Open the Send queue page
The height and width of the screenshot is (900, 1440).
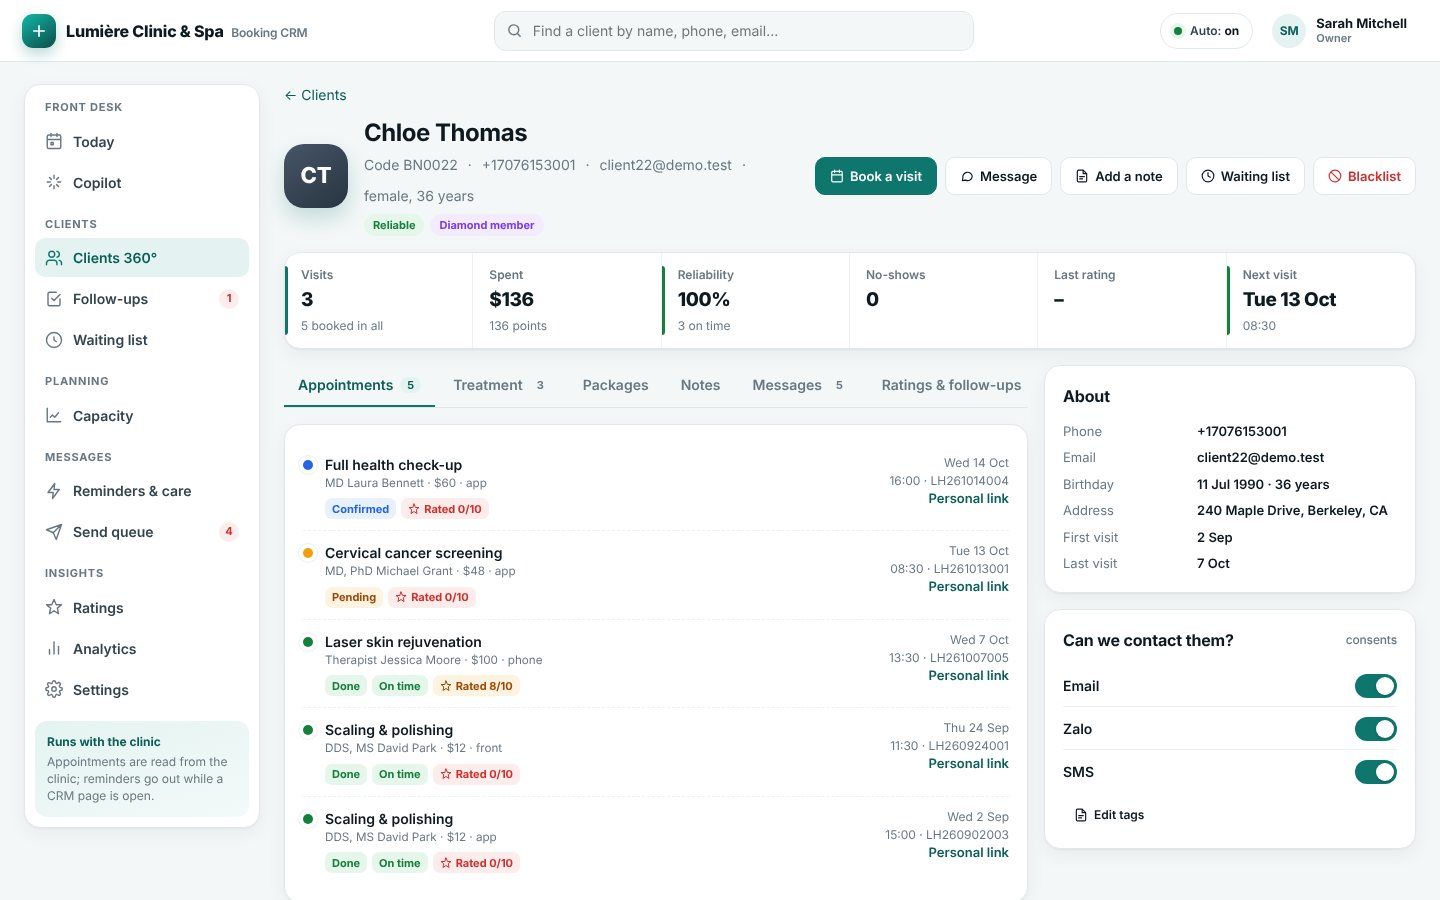click(x=142, y=532)
